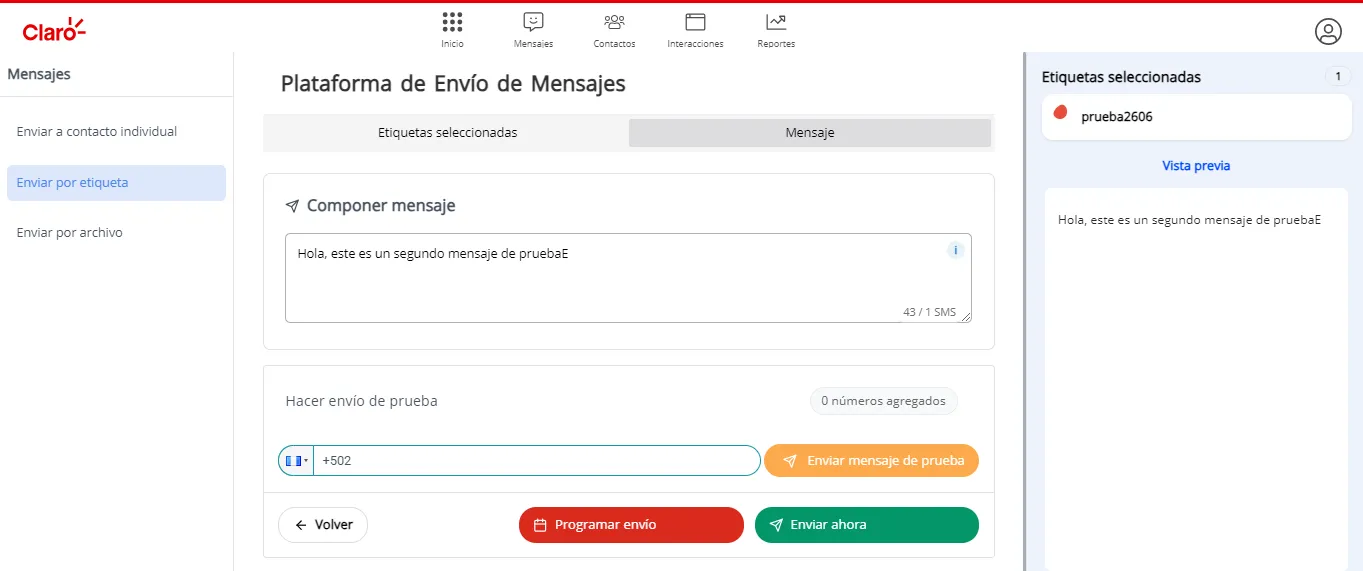The width and height of the screenshot is (1363, 571).
Task: Open the Interacciones window icon
Action: (x=695, y=22)
